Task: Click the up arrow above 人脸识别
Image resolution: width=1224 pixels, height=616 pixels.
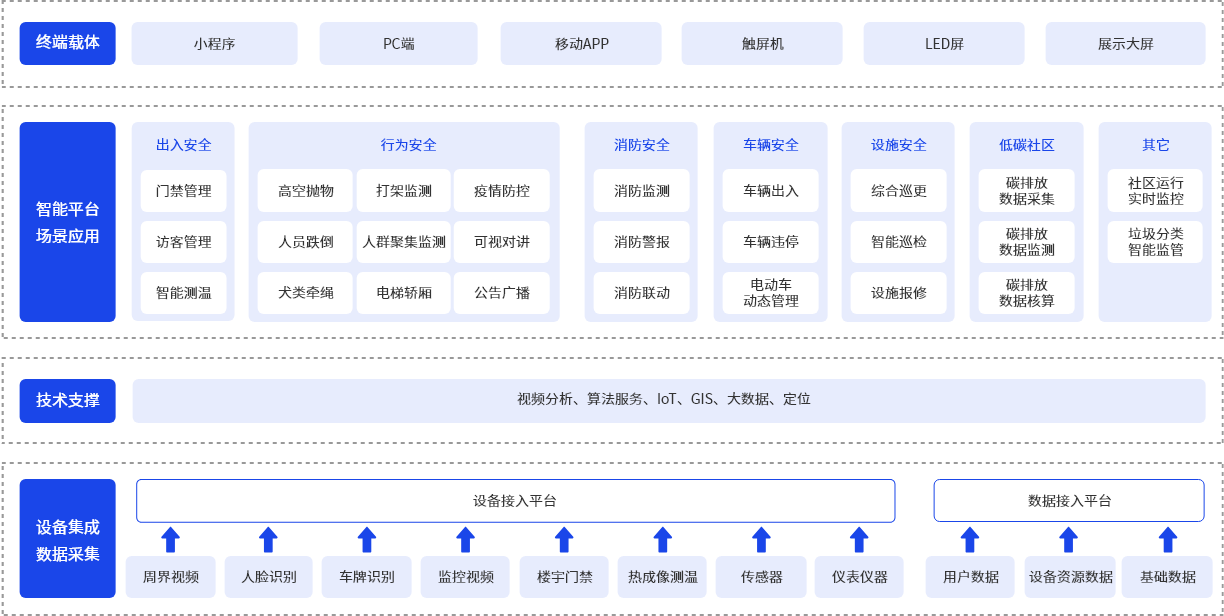Action: (x=268, y=540)
